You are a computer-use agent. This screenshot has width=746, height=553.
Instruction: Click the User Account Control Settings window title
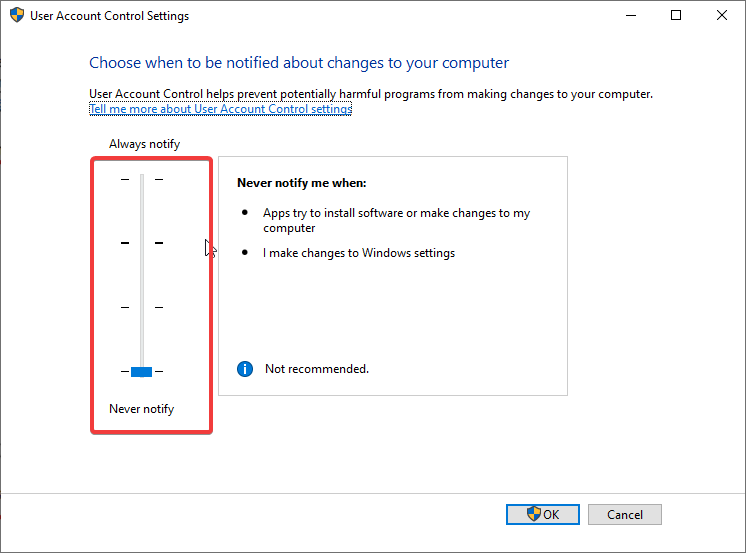point(109,16)
